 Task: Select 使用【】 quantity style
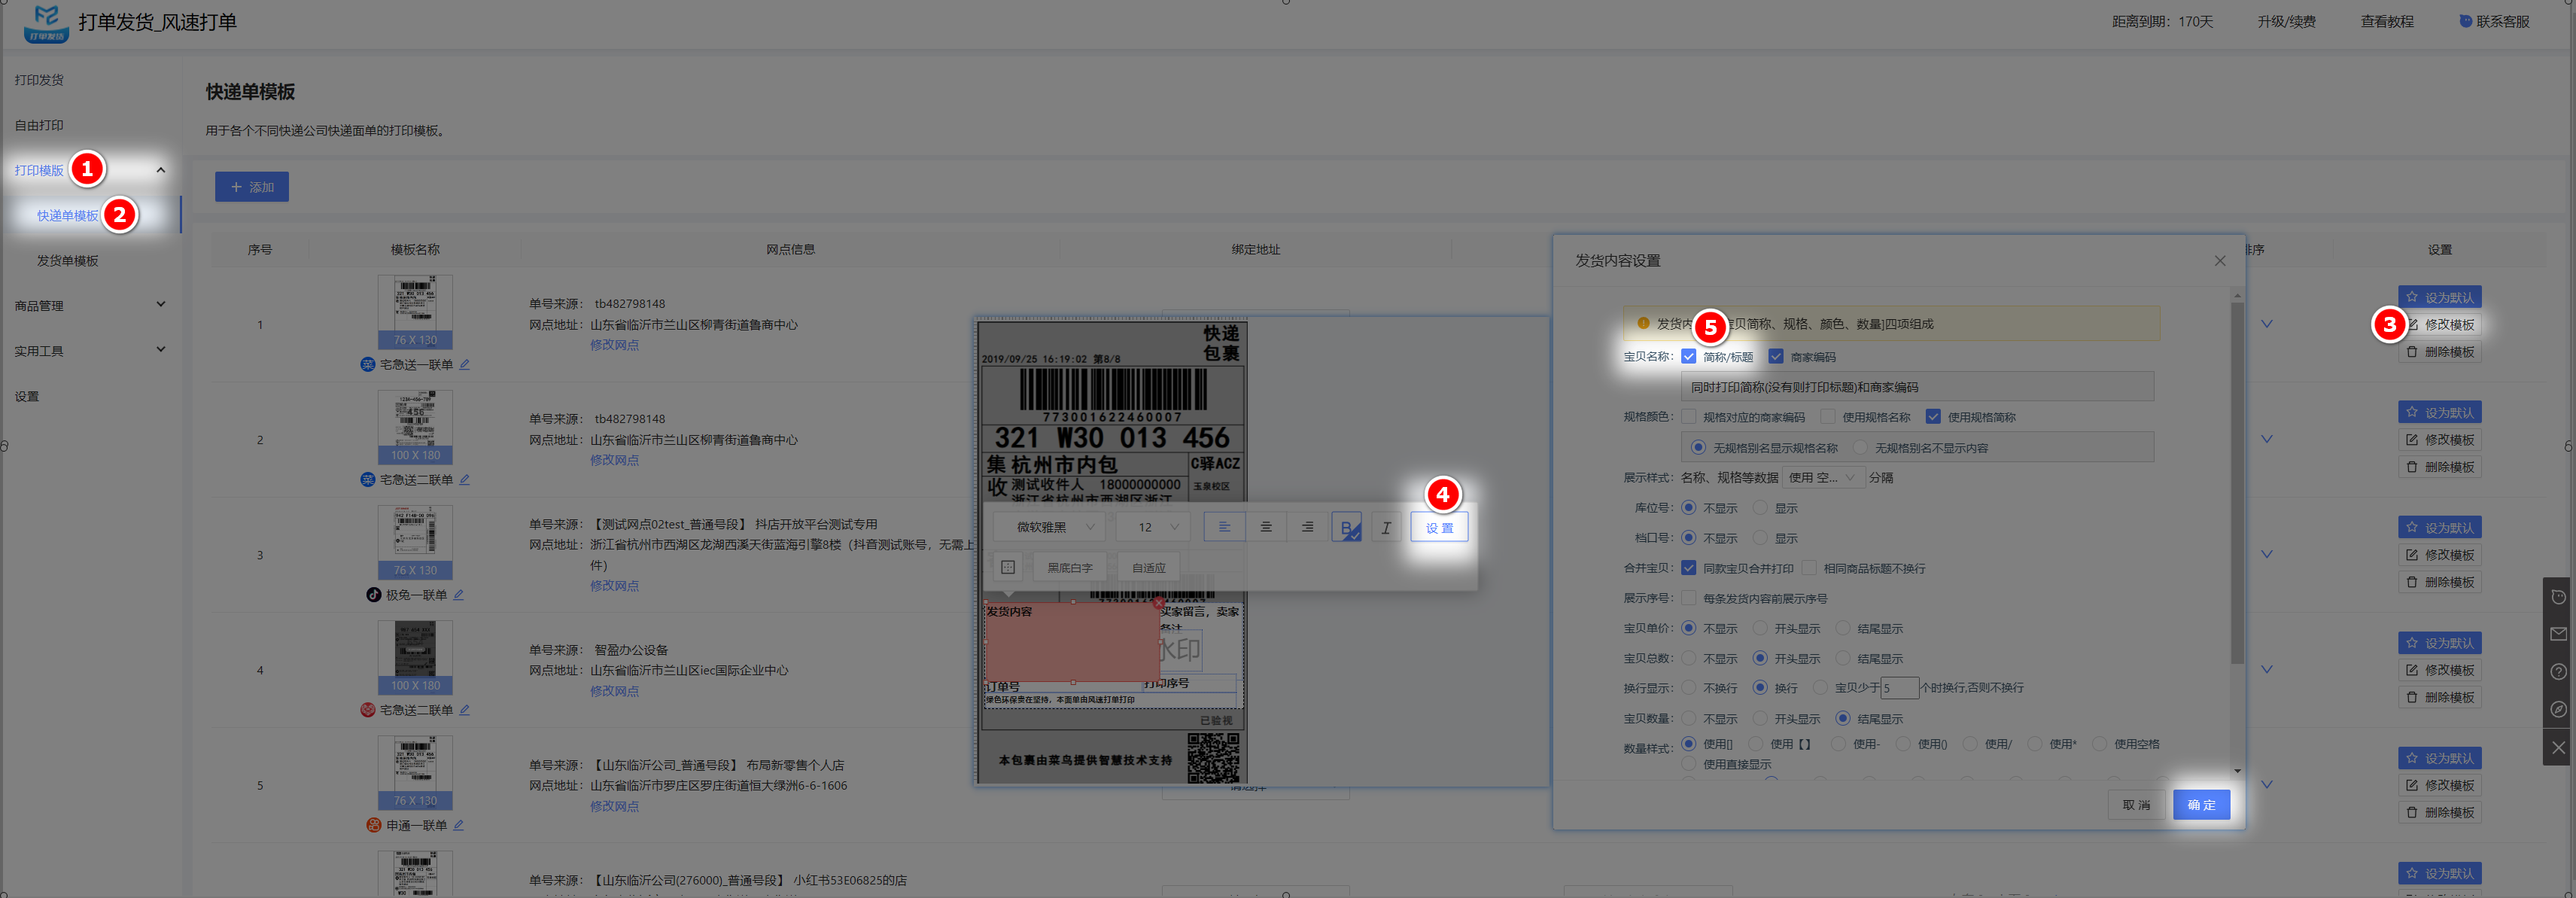pyautogui.click(x=1755, y=743)
